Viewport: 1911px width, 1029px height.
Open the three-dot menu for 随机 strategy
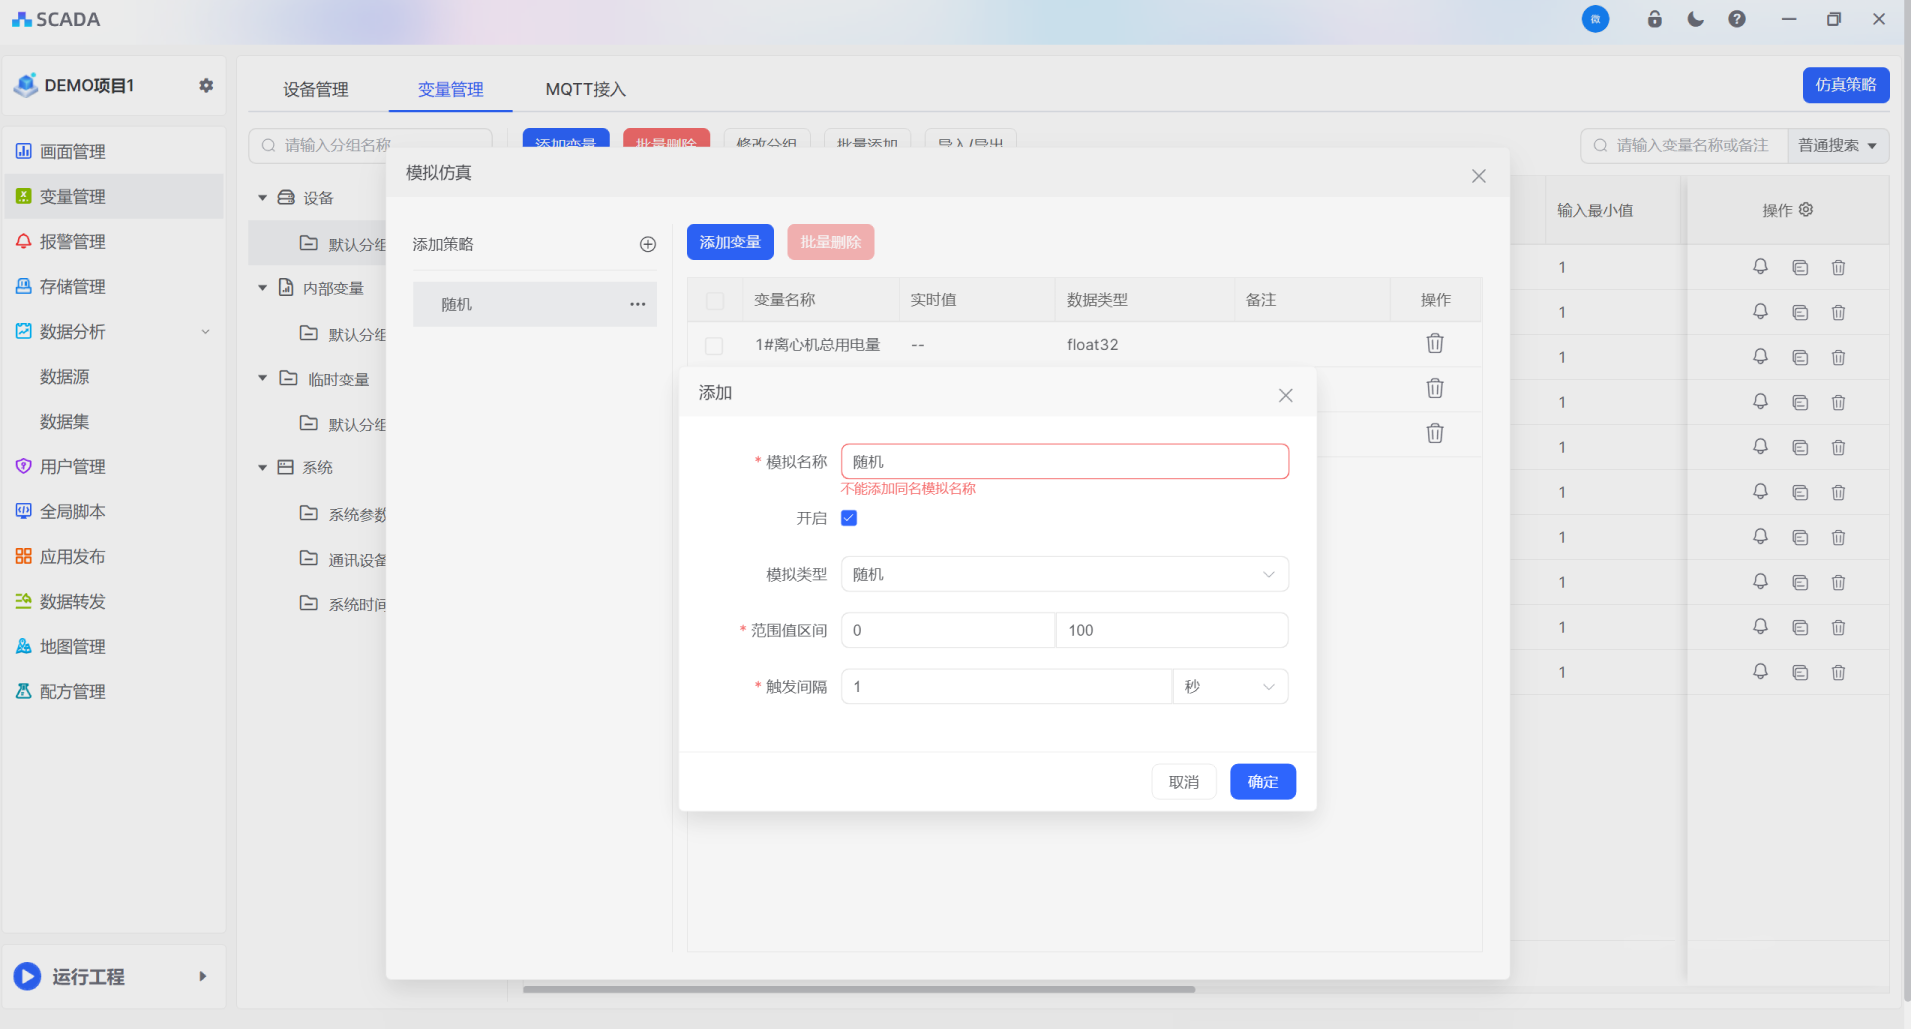click(637, 304)
